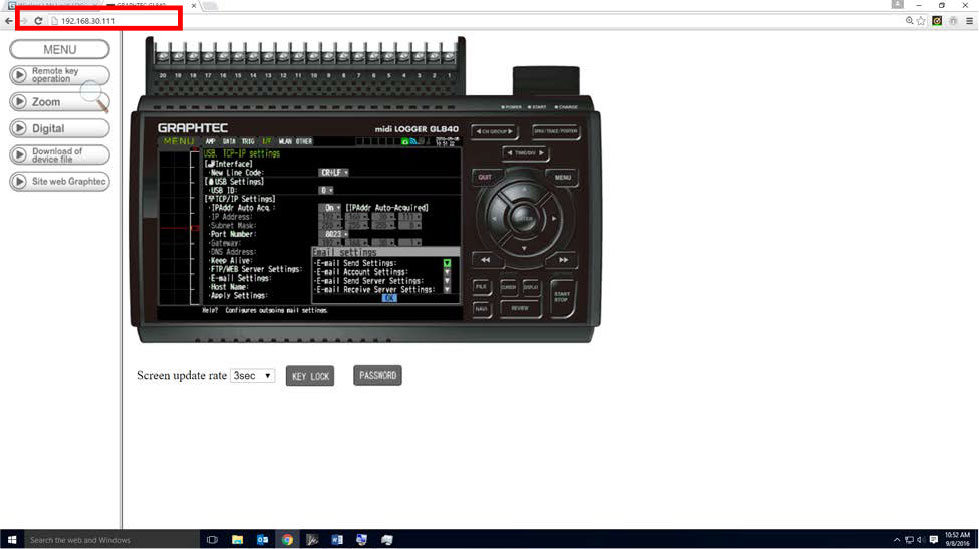Open the USB ID dropdown
The width and height of the screenshot is (979, 549).
[326, 190]
